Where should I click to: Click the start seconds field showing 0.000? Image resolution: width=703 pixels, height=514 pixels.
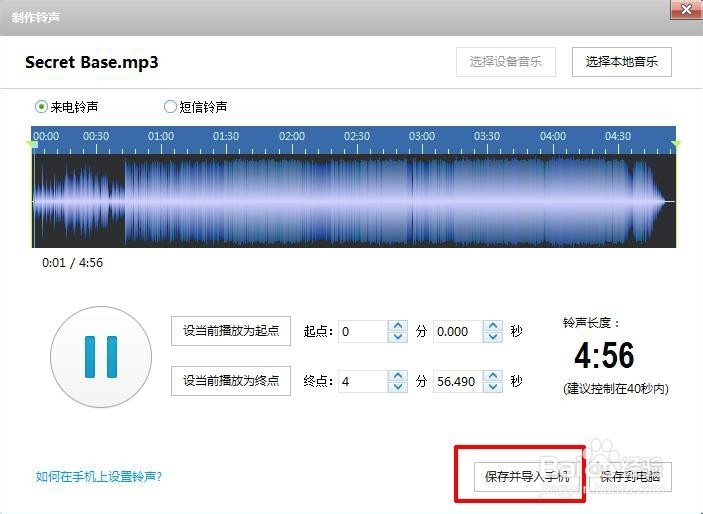458,331
